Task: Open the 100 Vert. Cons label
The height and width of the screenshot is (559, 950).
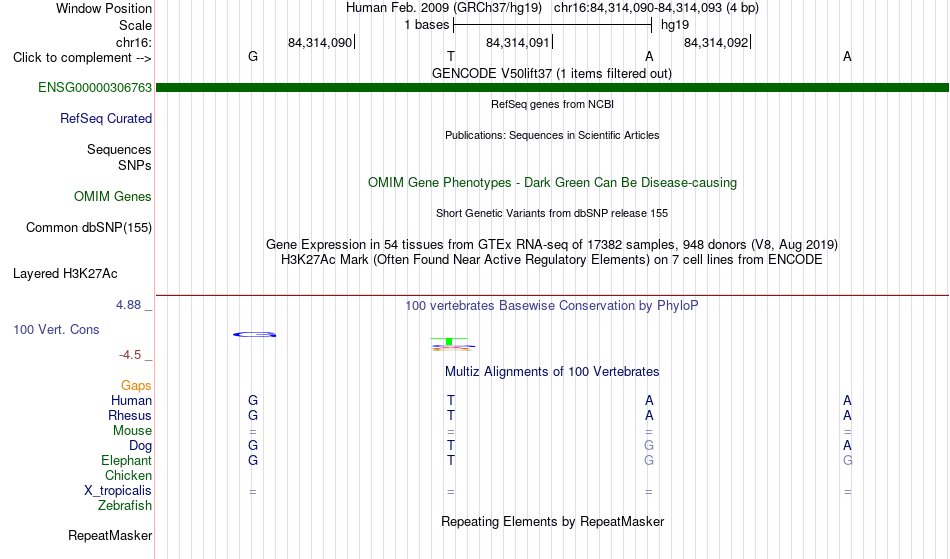Action: (56, 329)
